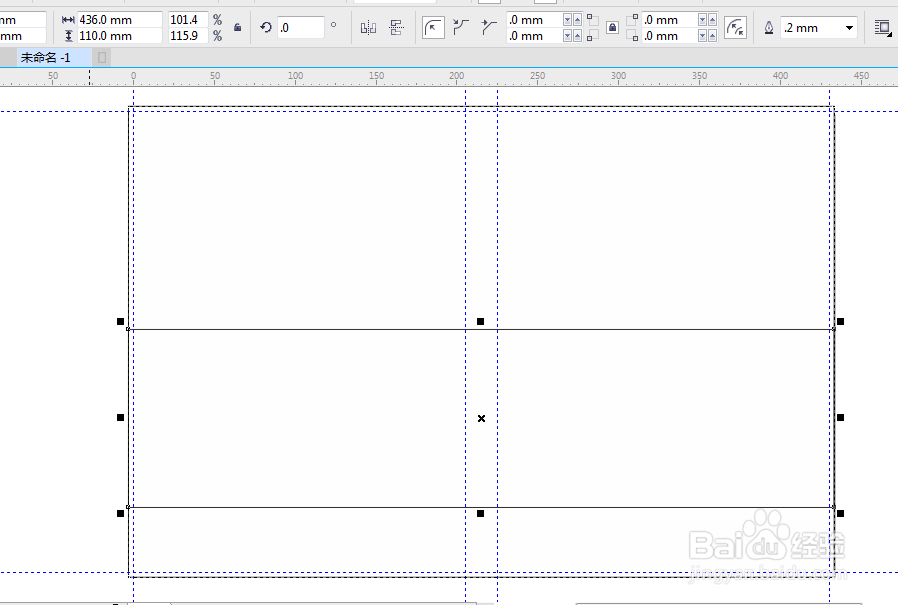This screenshot has width=898, height=605.
Task: Click the rotation angle icon
Action: coord(266,27)
